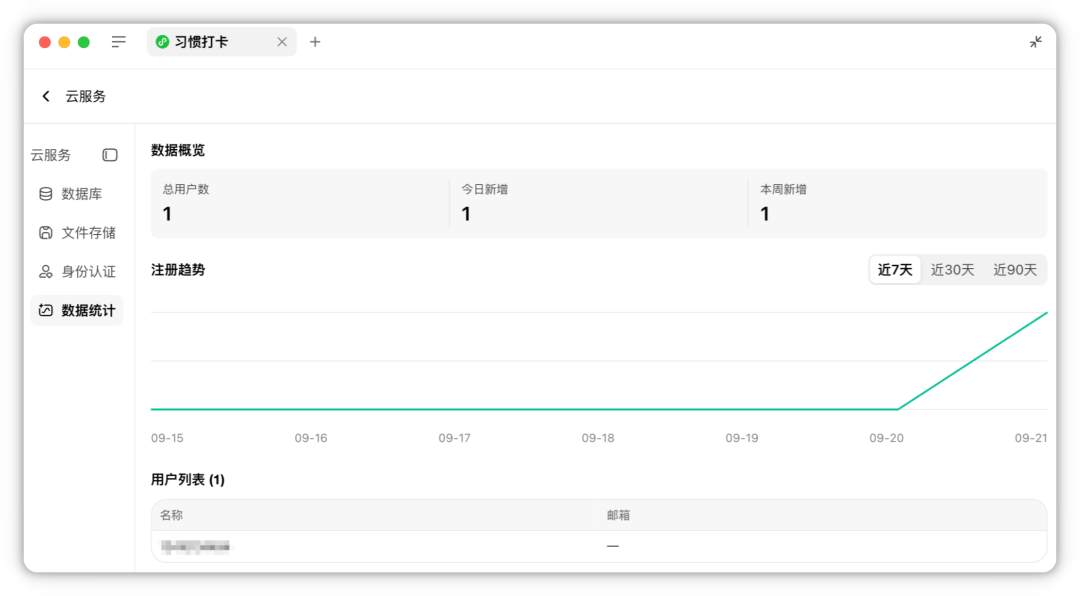
Task: Add a new tab with plus icon
Action: click(x=315, y=42)
